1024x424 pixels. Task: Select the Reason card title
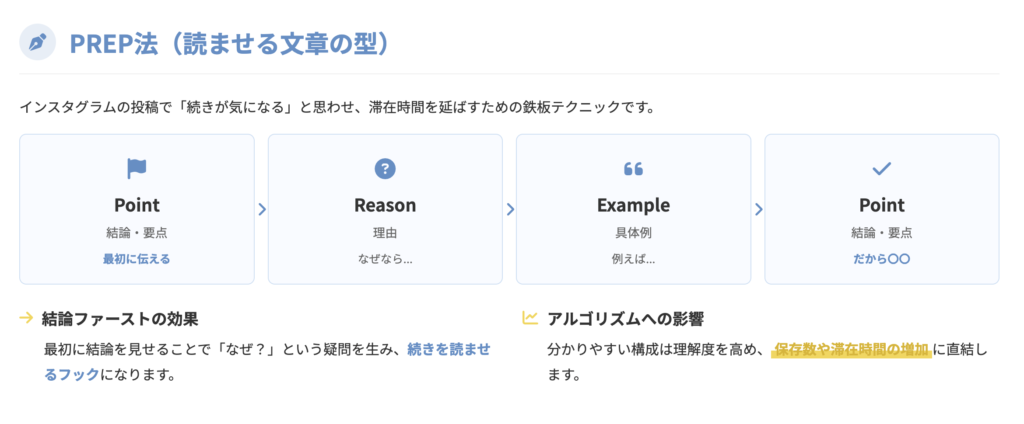click(x=385, y=205)
